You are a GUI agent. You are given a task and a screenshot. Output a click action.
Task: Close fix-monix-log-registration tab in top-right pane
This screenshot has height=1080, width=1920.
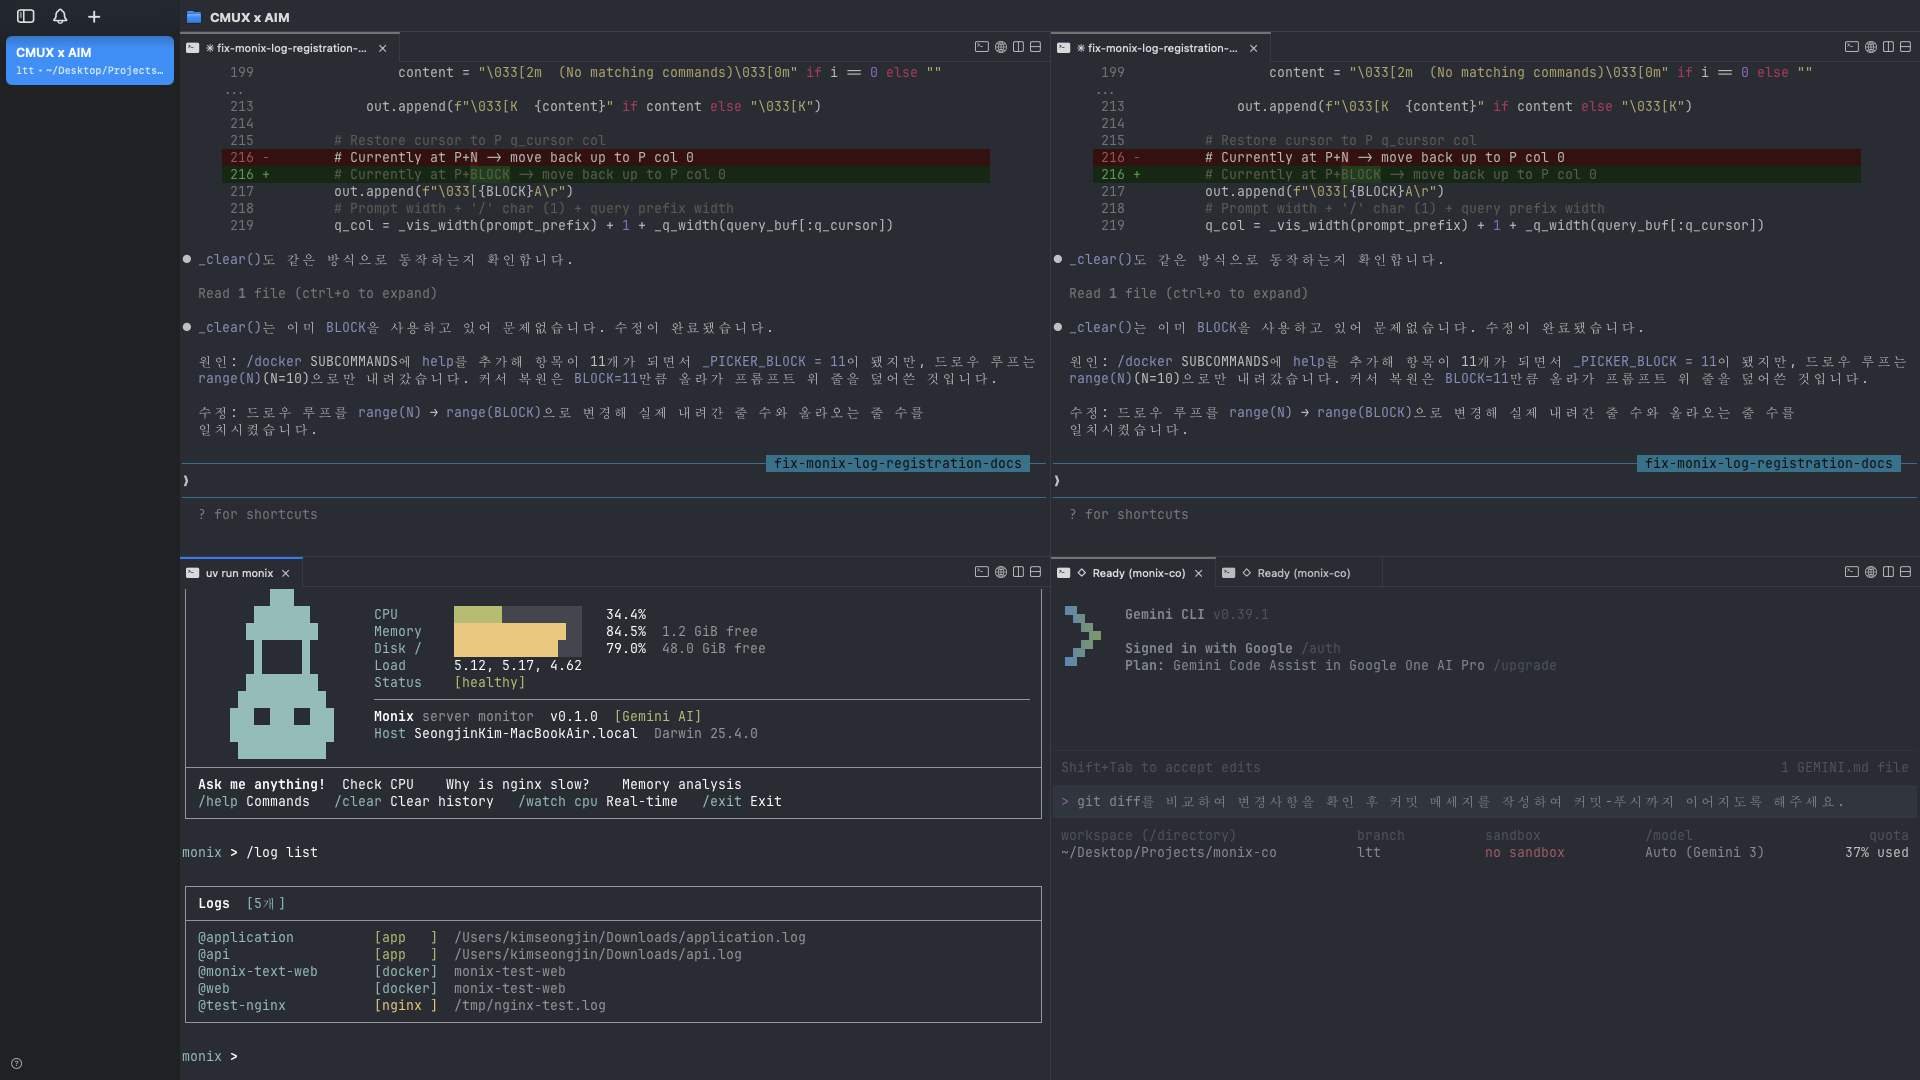pos(1254,48)
